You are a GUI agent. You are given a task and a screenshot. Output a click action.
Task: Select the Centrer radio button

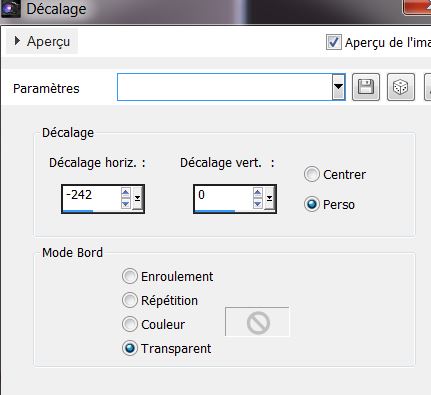click(x=312, y=174)
